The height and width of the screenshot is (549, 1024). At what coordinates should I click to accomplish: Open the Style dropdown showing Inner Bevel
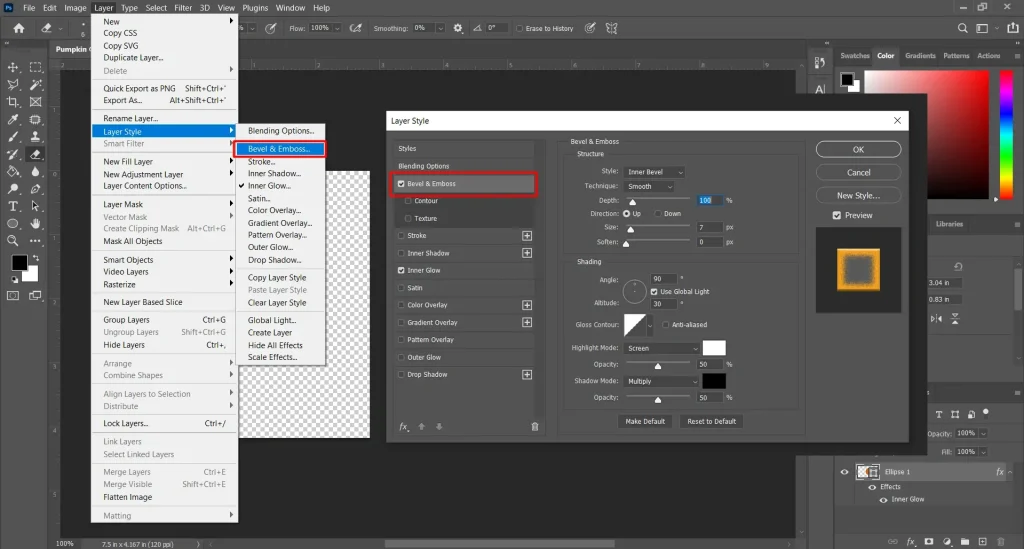(654, 172)
